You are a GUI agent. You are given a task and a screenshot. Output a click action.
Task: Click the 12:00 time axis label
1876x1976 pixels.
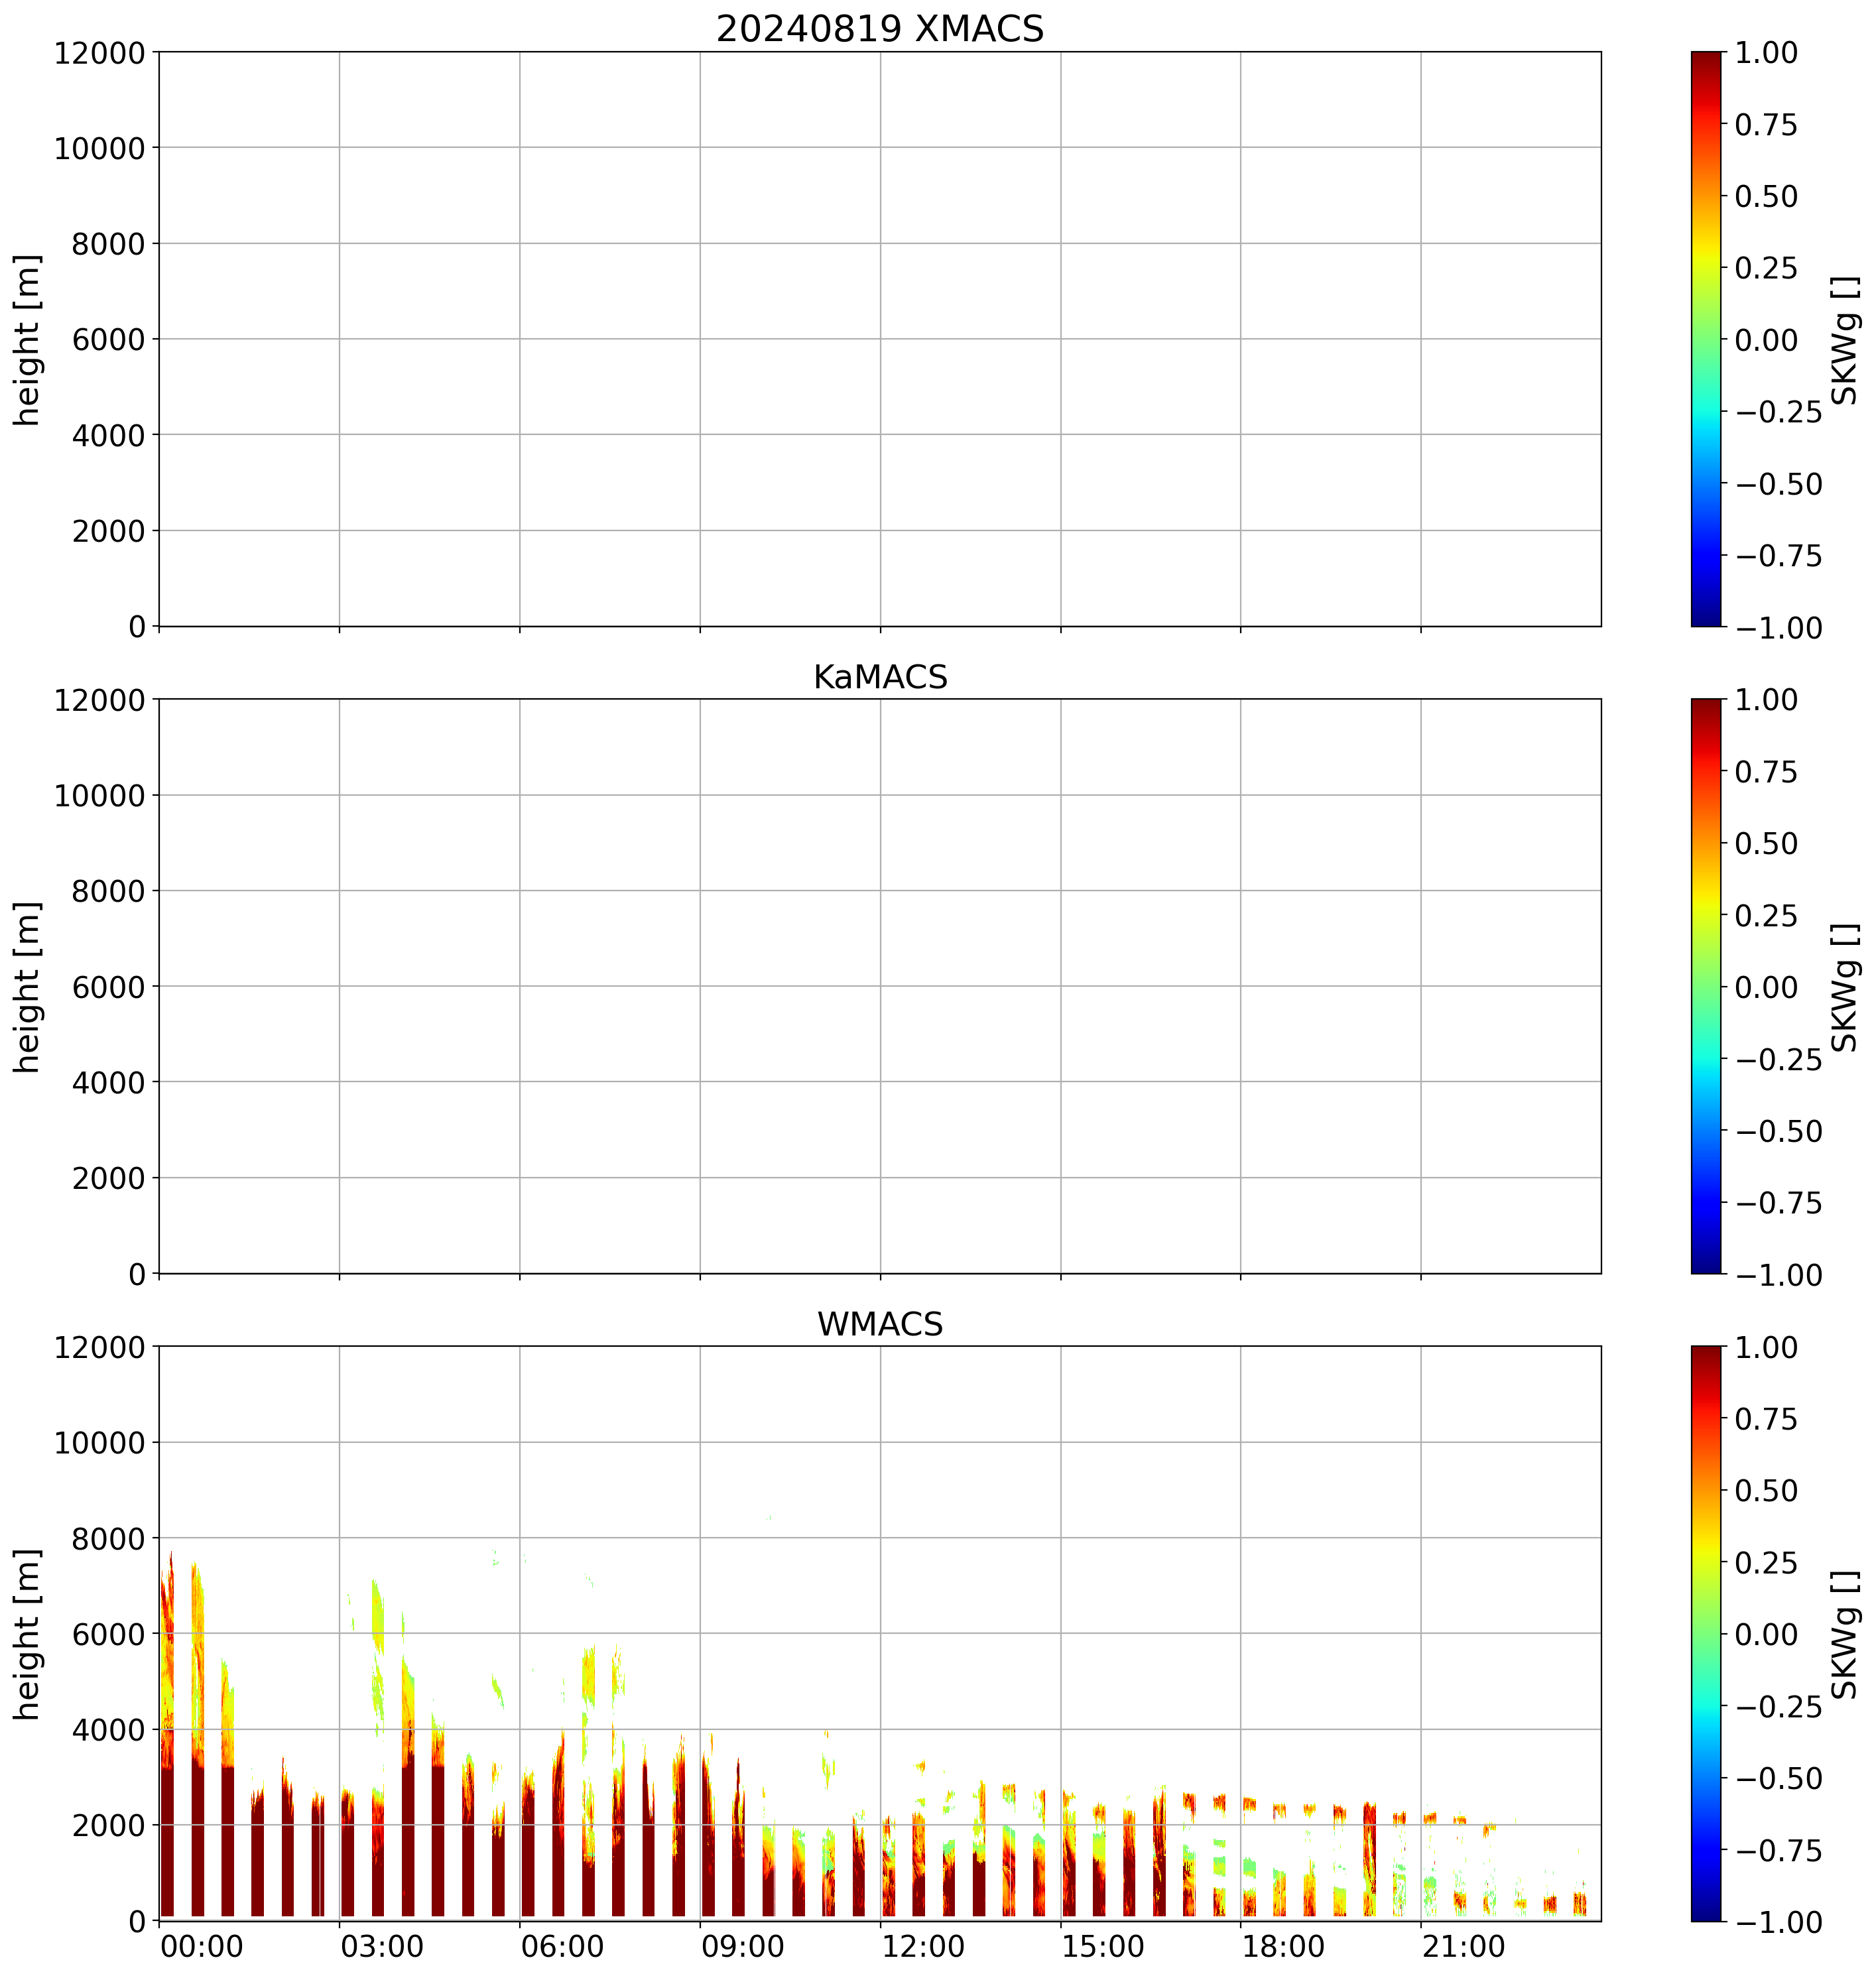click(x=922, y=1947)
